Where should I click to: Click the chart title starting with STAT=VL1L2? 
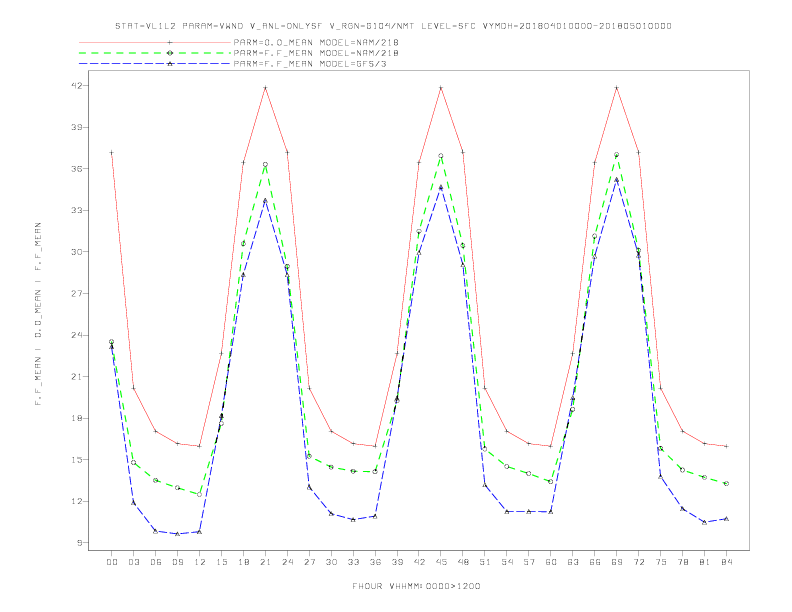pyautogui.click(x=393, y=26)
